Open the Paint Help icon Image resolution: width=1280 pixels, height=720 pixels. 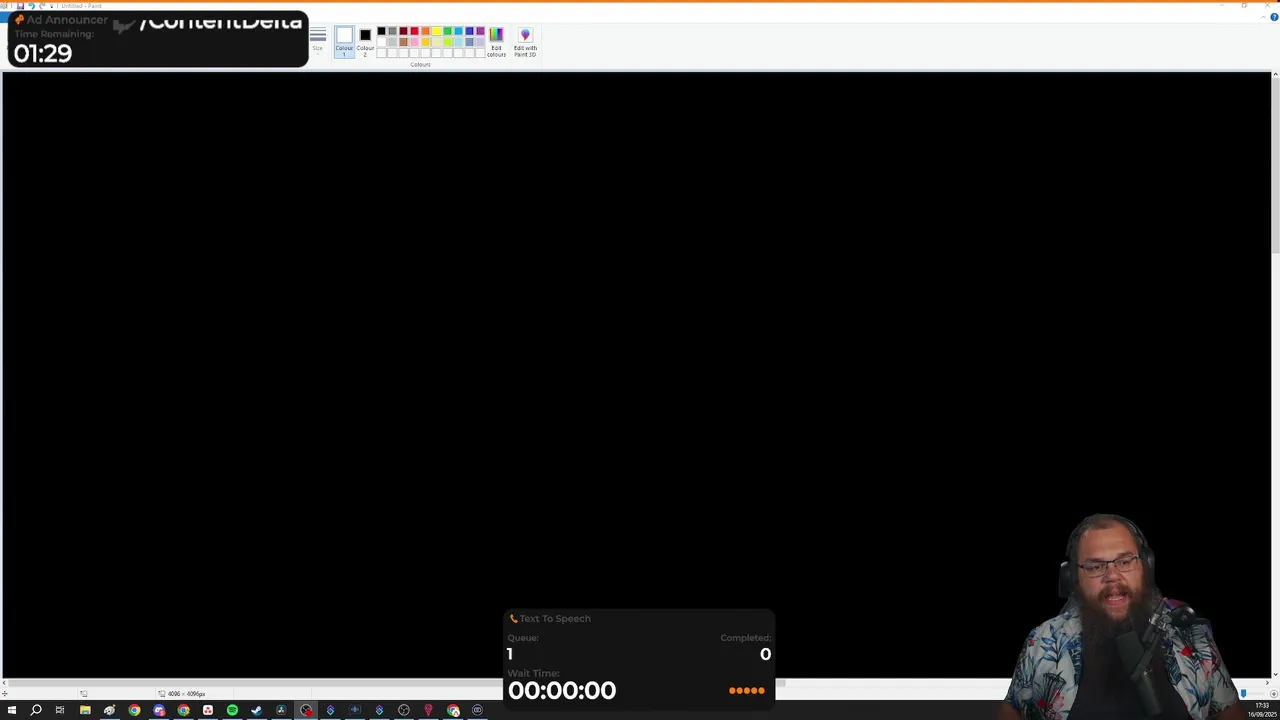[x=1274, y=17]
